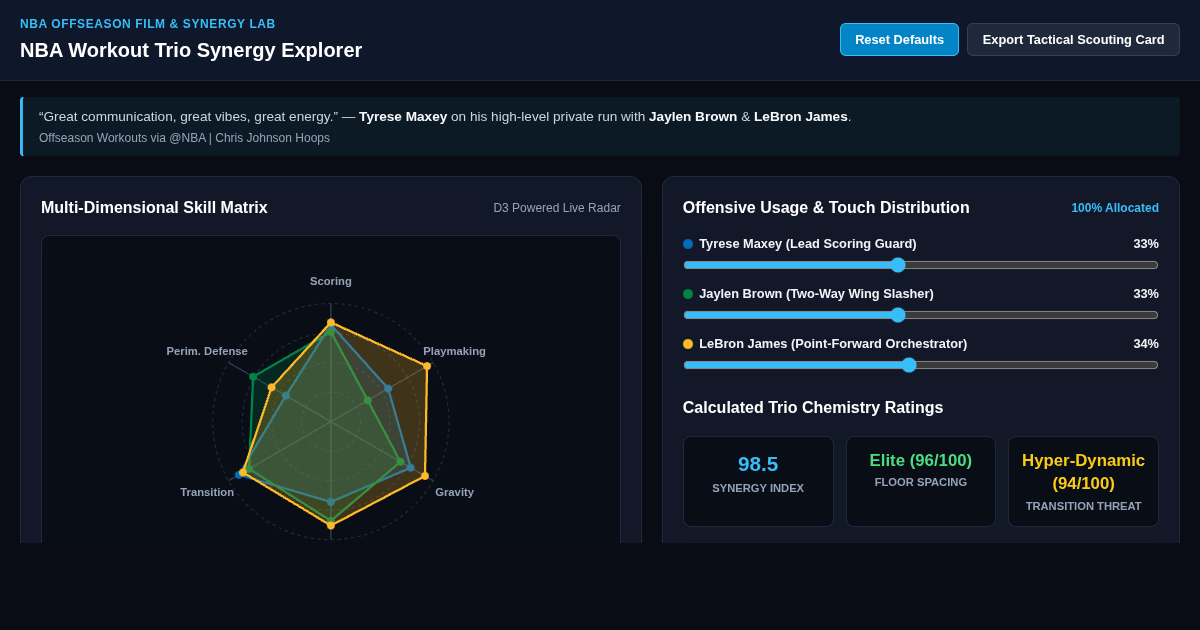Click the 100% Allocated status text

click(x=1115, y=208)
